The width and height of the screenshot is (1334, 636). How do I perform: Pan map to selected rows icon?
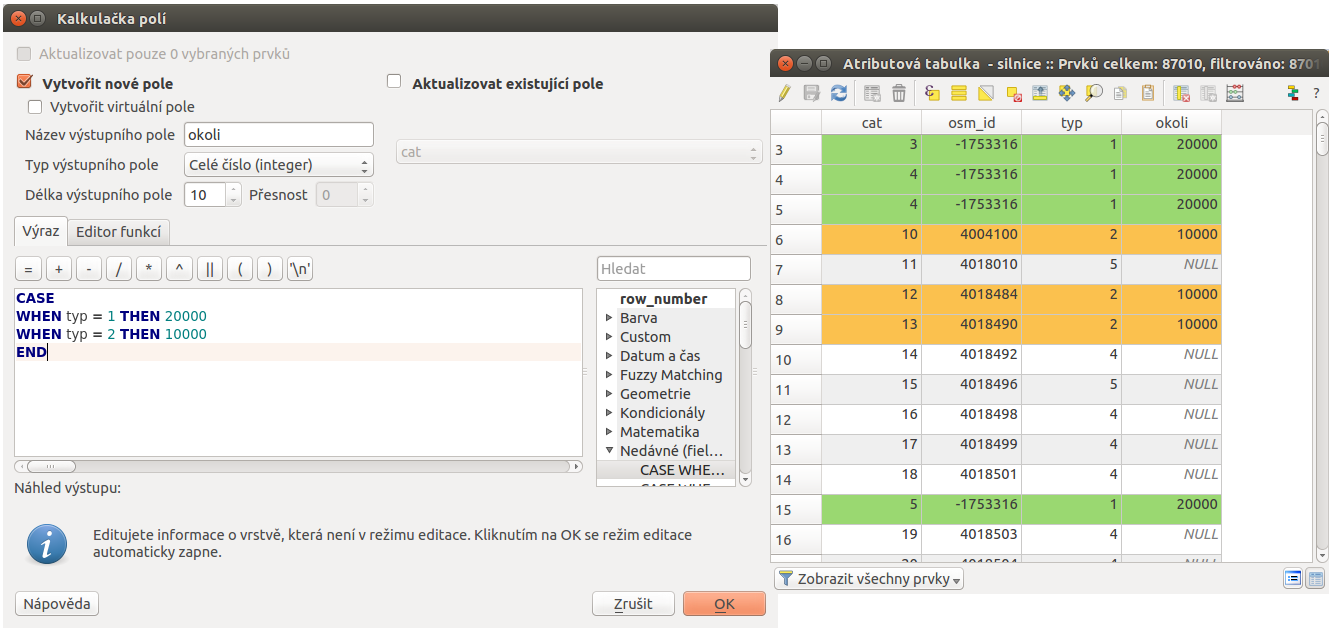1067,93
